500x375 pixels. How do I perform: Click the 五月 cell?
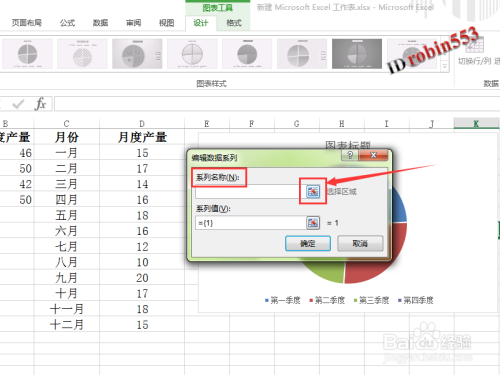click(x=67, y=215)
